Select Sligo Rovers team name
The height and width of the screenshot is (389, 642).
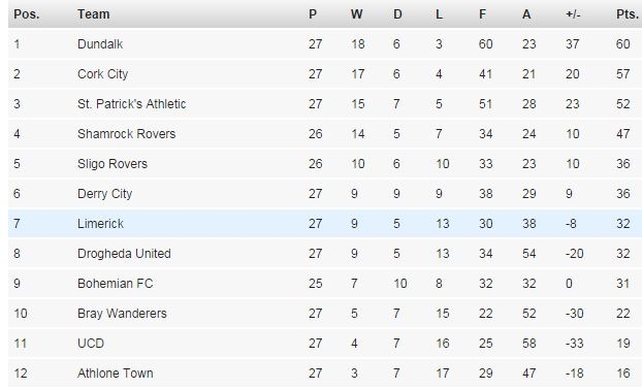[112, 164]
